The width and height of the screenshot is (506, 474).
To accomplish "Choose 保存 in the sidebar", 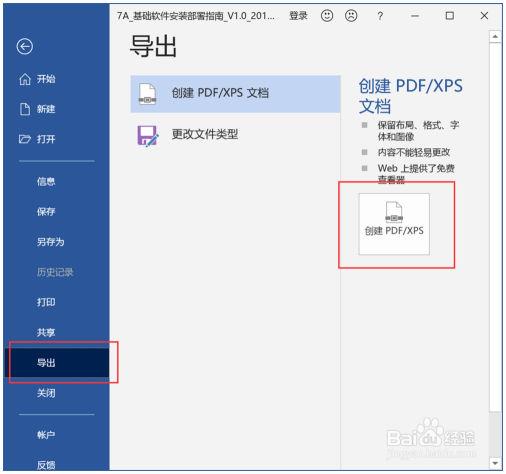I will [46, 211].
